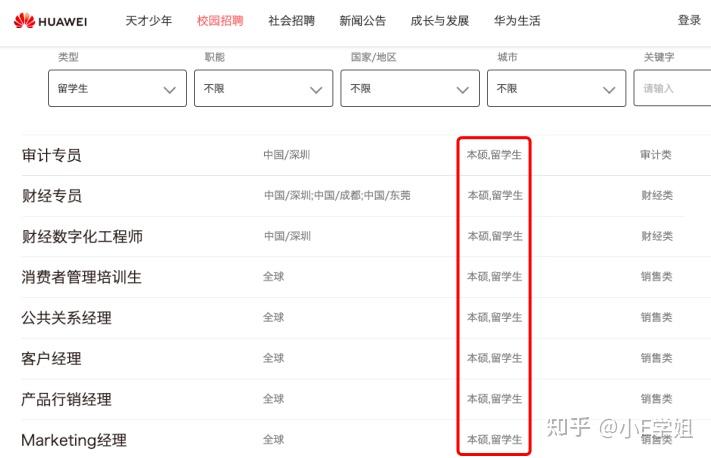The height and width of the screenshot is (458, 711).
Task: Open the 审计专员 job listing
Action: click(x=51, y=155)
